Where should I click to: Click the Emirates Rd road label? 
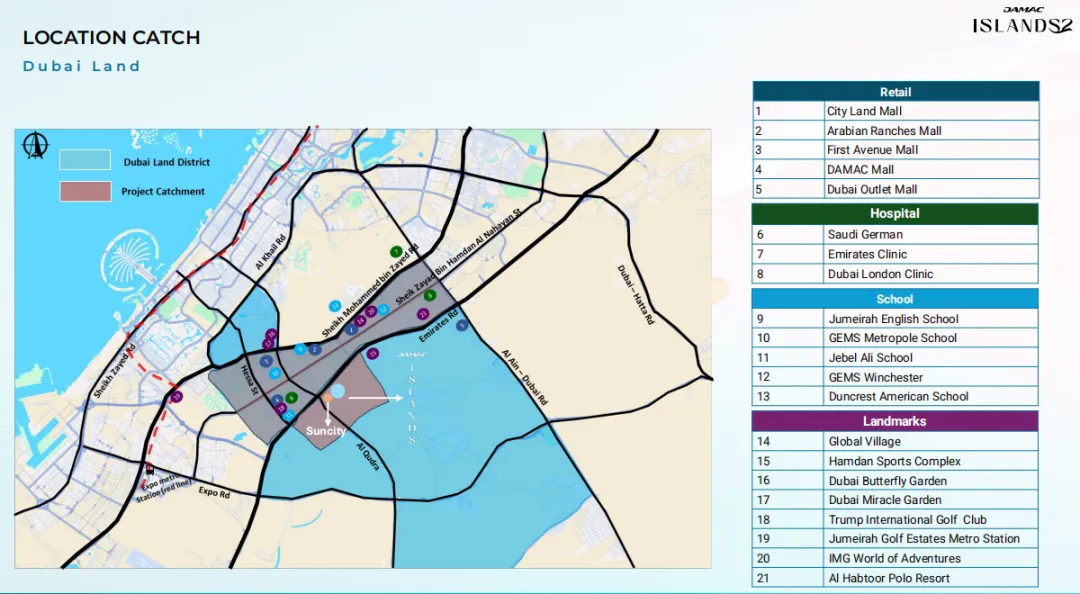pos(439,326)
